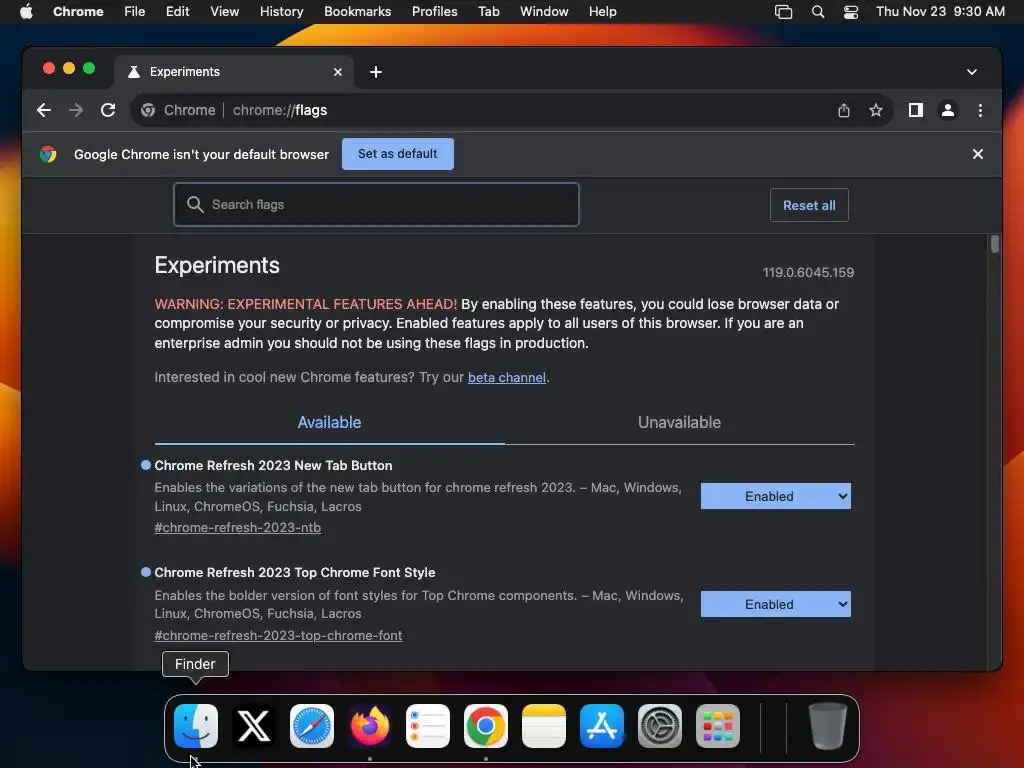Screen dimensions: 1024x768
Task: Open Launchpad from the Dock
Action: point(718,726)
